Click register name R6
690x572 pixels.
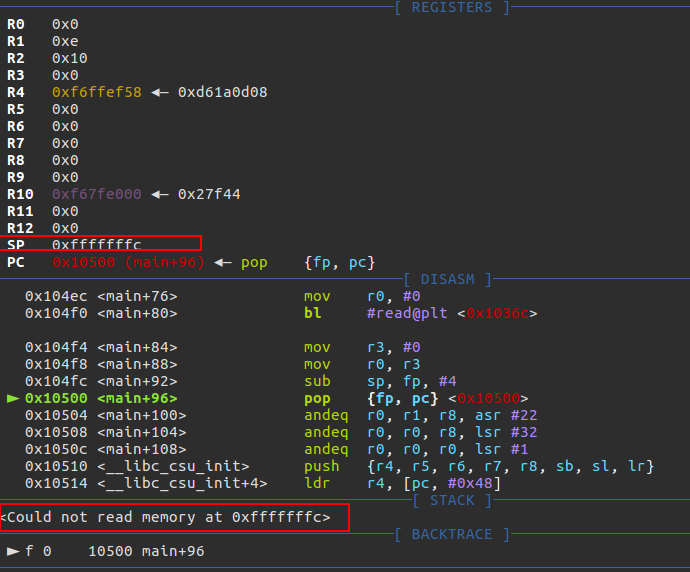(x=16, y=126)
